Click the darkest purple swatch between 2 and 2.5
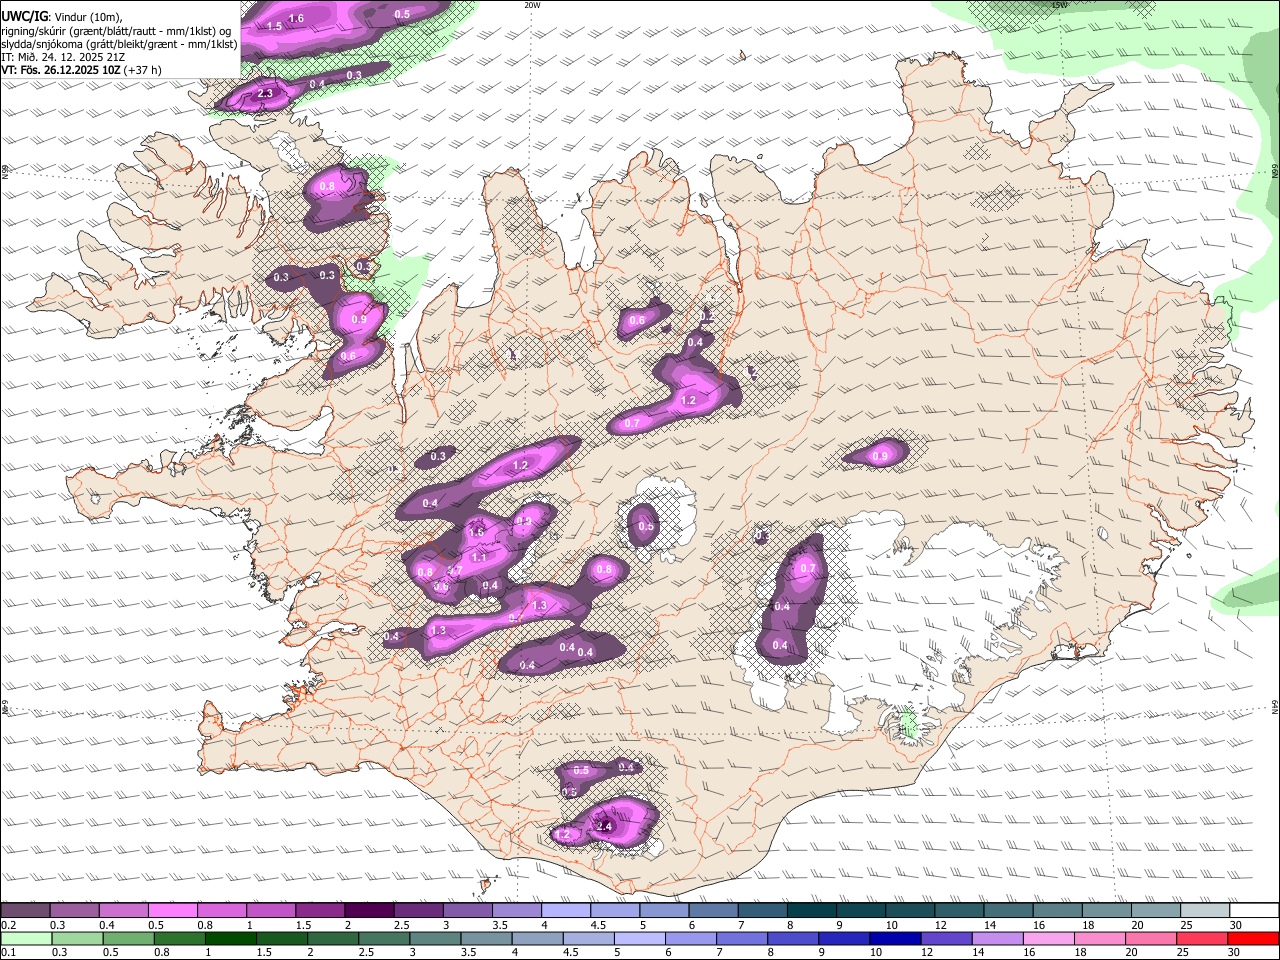 [x=368, y=911]
